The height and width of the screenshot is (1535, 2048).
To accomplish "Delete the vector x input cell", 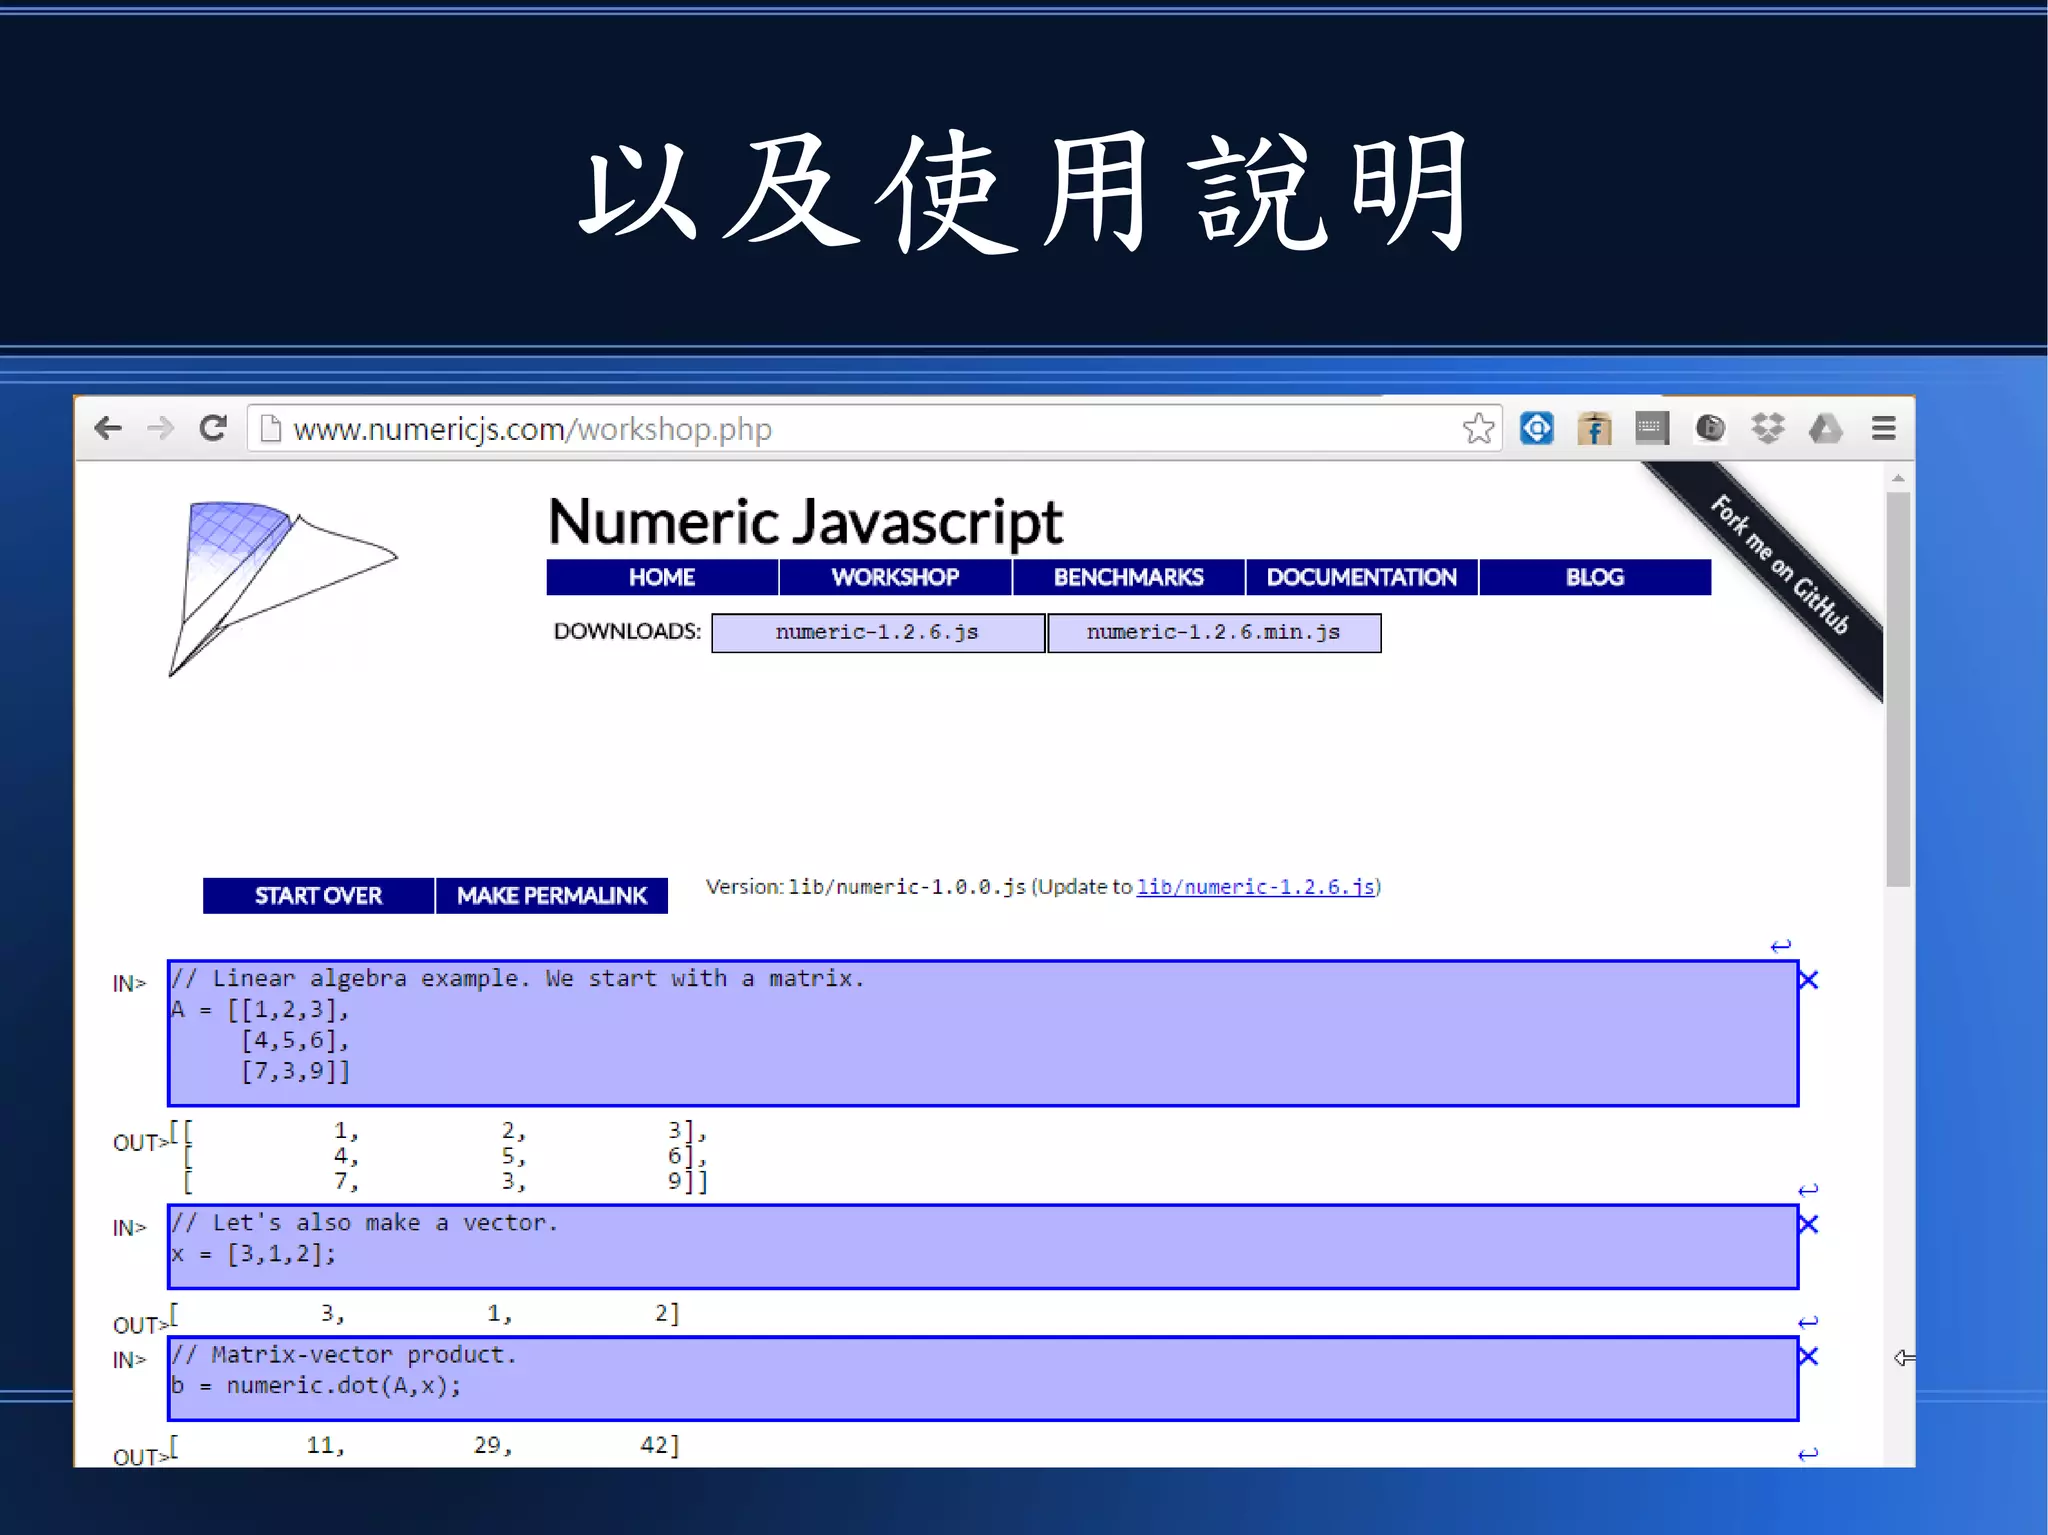I will (x=1808, y=1224).
